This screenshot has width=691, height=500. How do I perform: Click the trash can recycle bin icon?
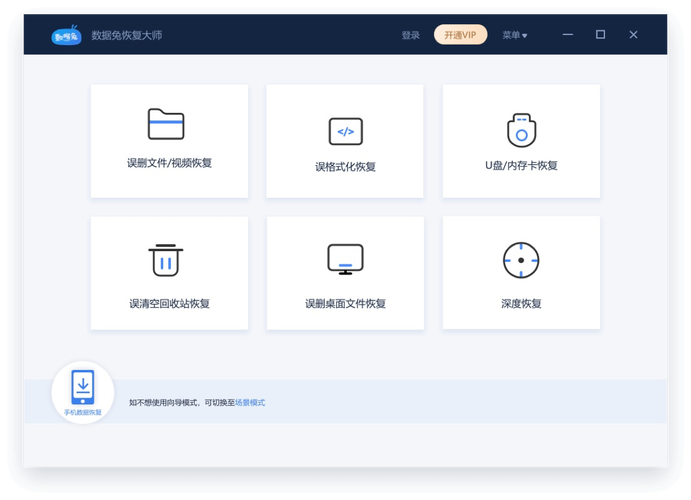[x=166, y=260]
